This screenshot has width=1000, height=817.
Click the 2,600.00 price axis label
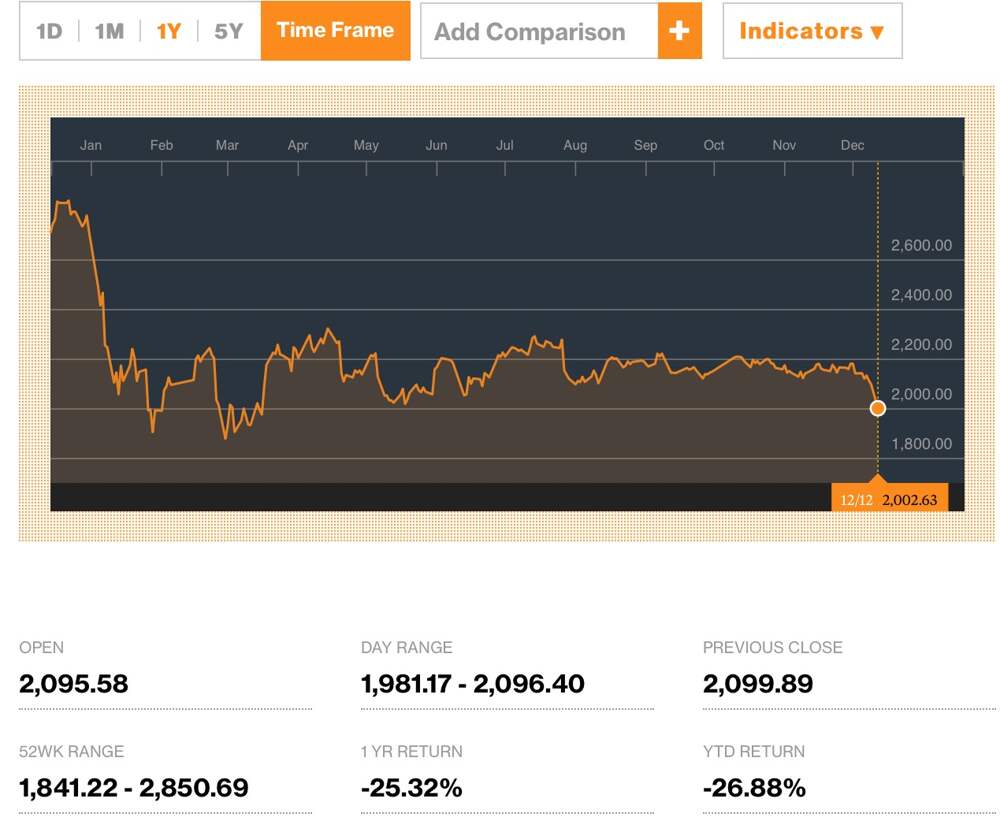click(920, 245)
